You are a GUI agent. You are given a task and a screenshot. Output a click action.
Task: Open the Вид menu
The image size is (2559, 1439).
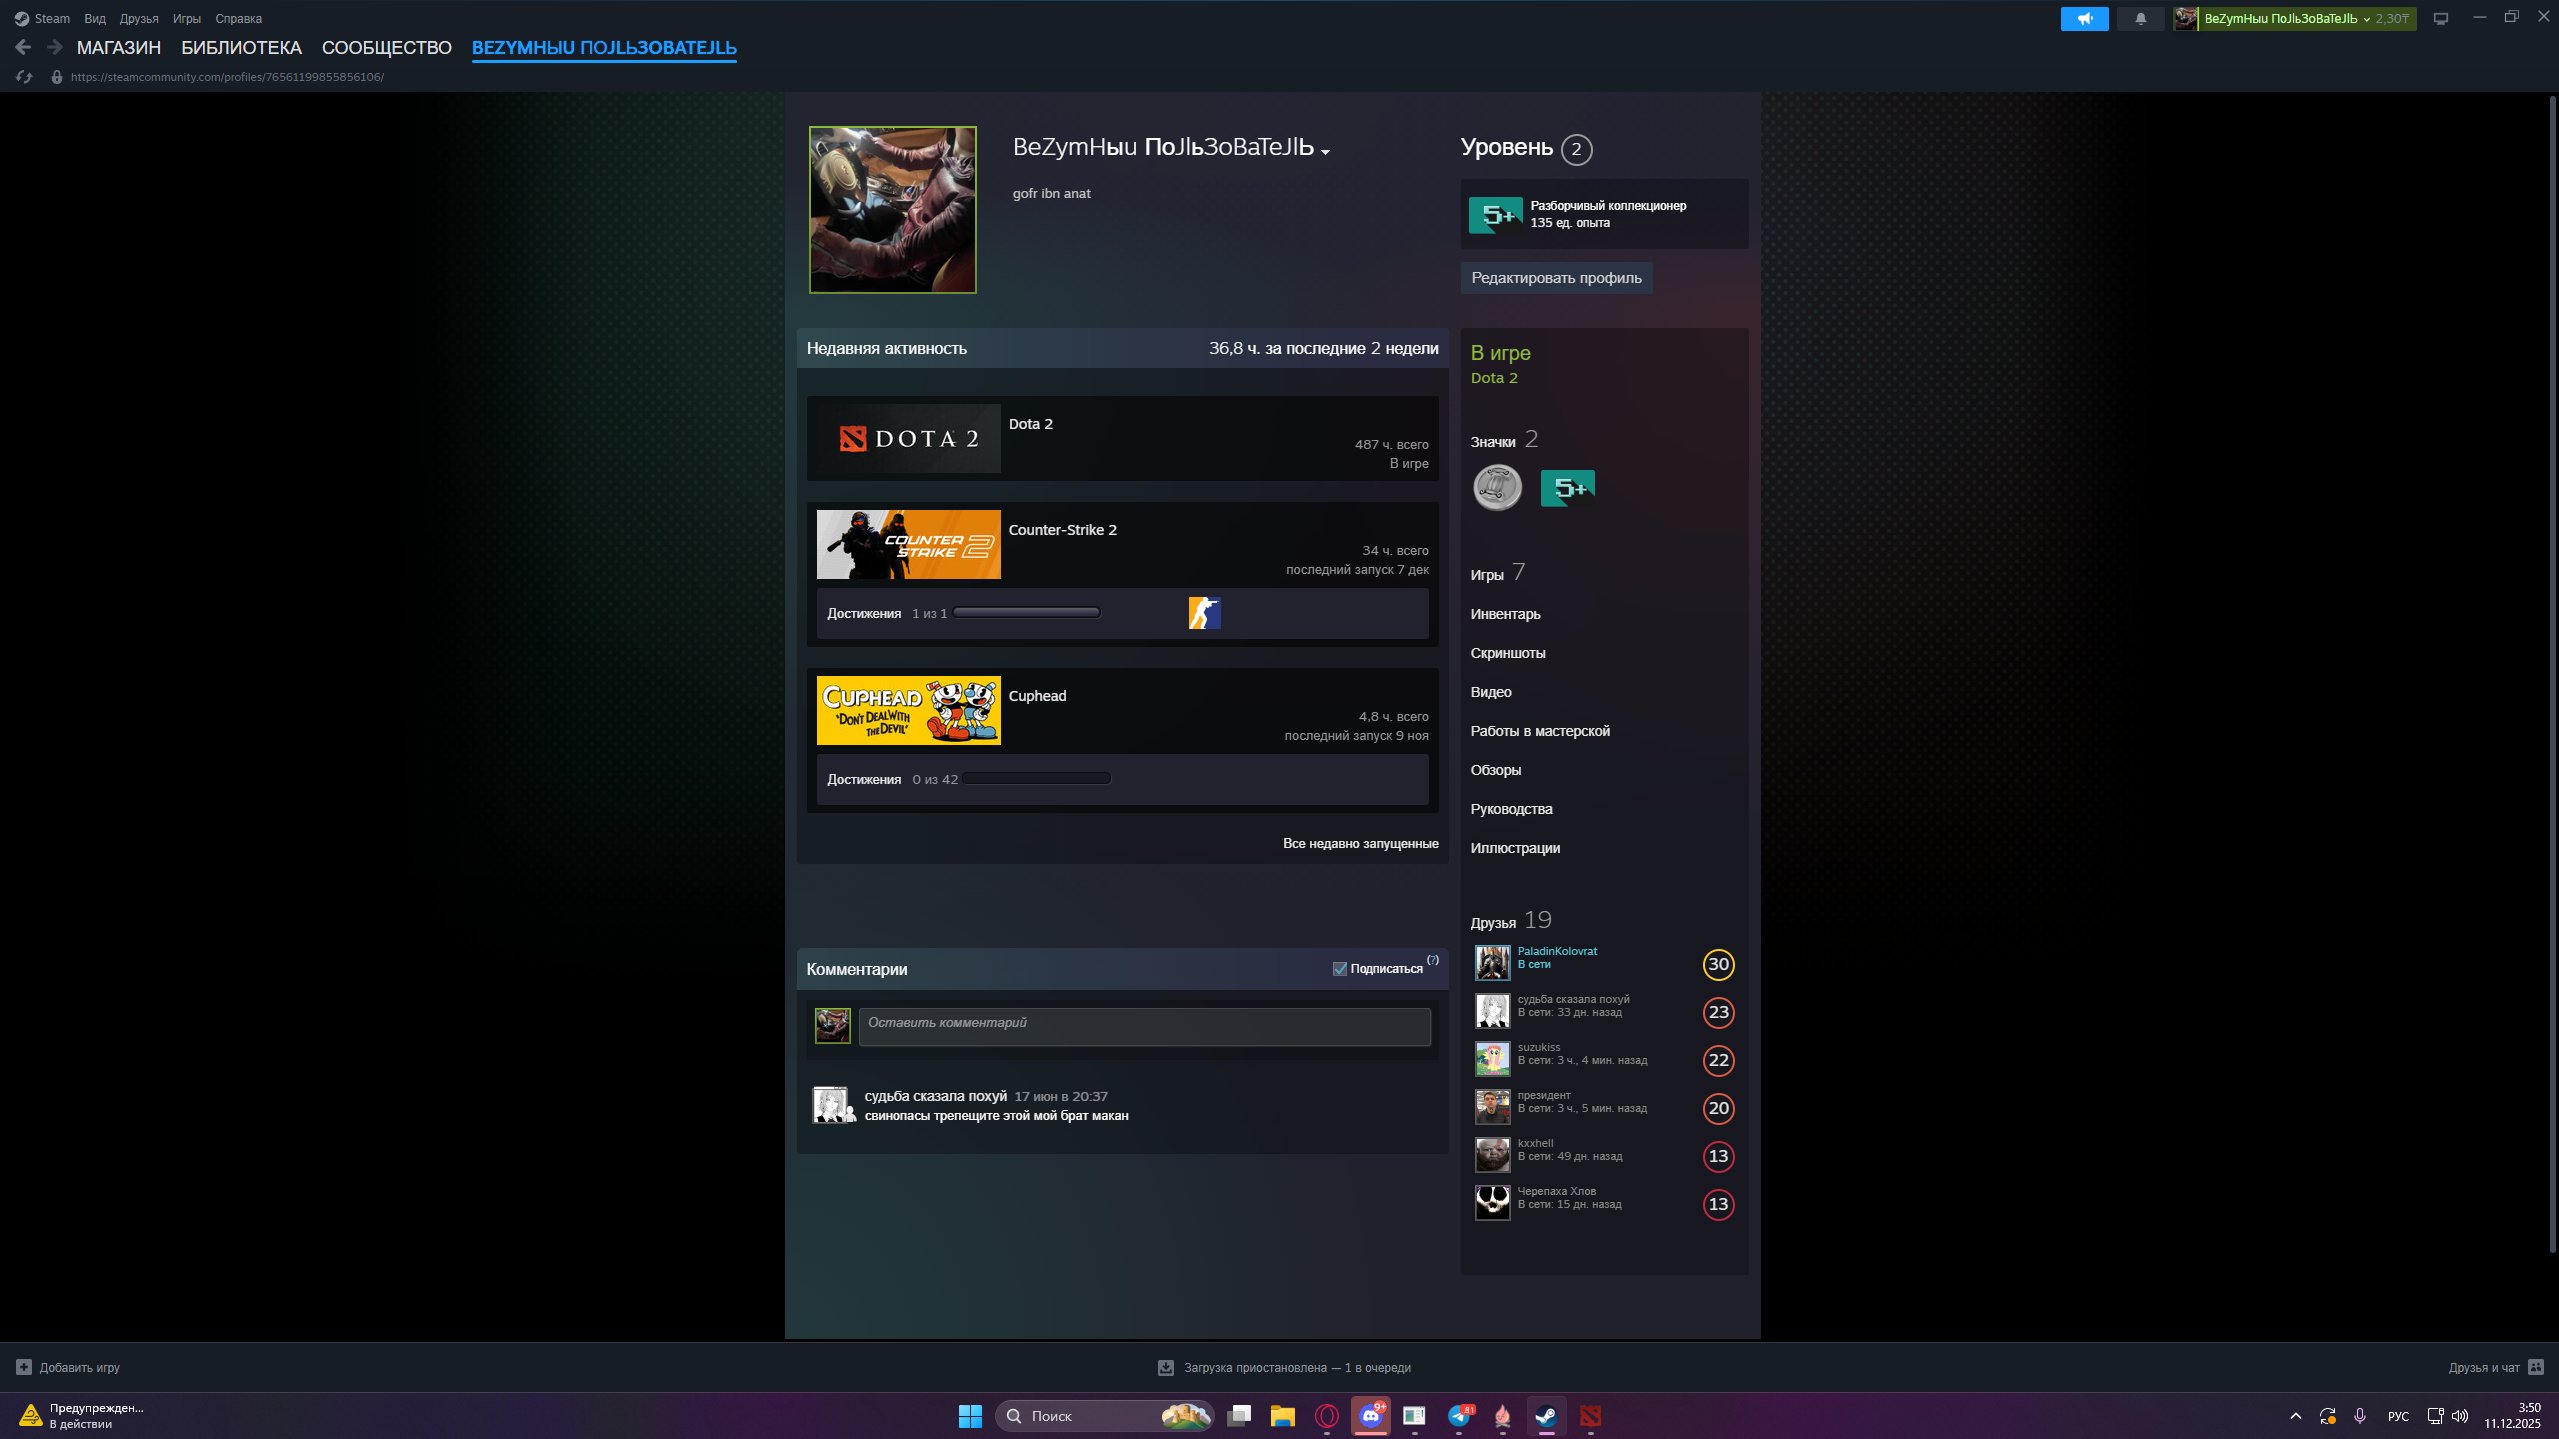(x=95, y=19)
